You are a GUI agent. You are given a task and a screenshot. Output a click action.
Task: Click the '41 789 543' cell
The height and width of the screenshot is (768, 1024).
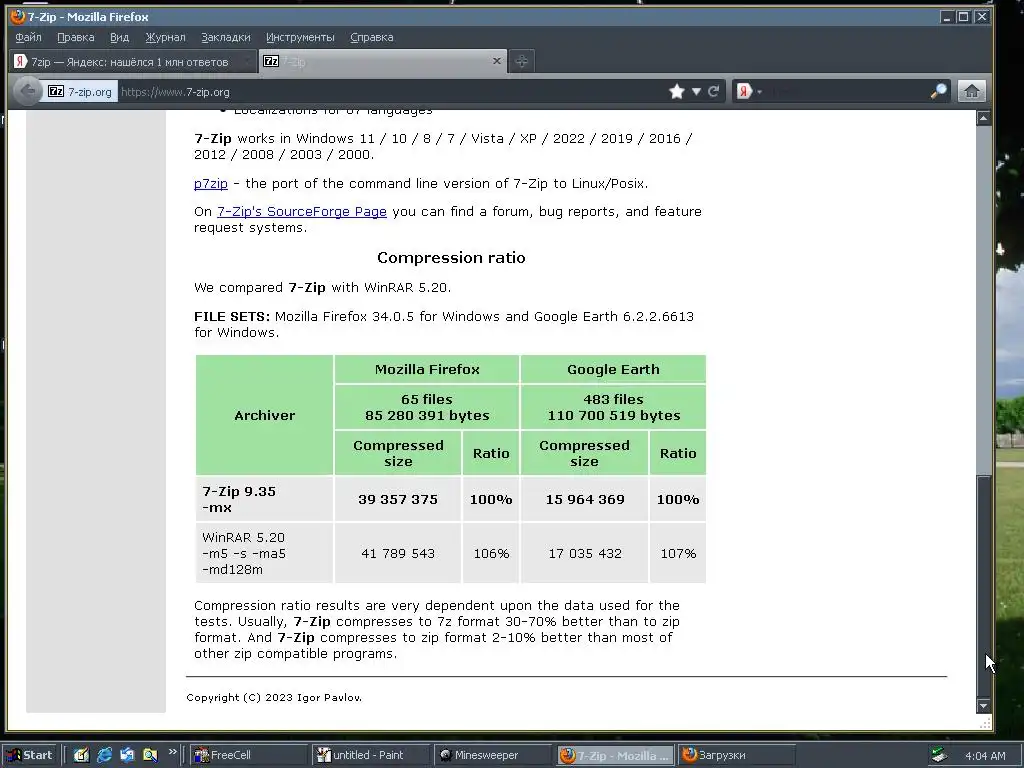pyautogui.click(x=398, y=553)
